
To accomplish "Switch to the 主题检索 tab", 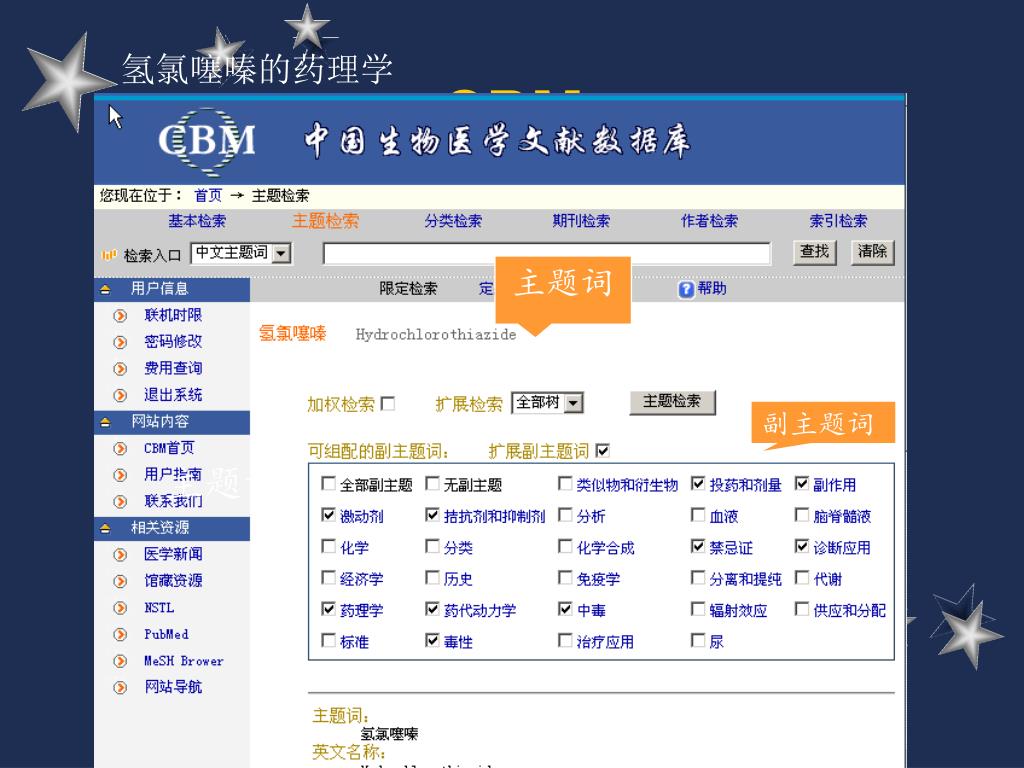I will click(x=325, y=221).
